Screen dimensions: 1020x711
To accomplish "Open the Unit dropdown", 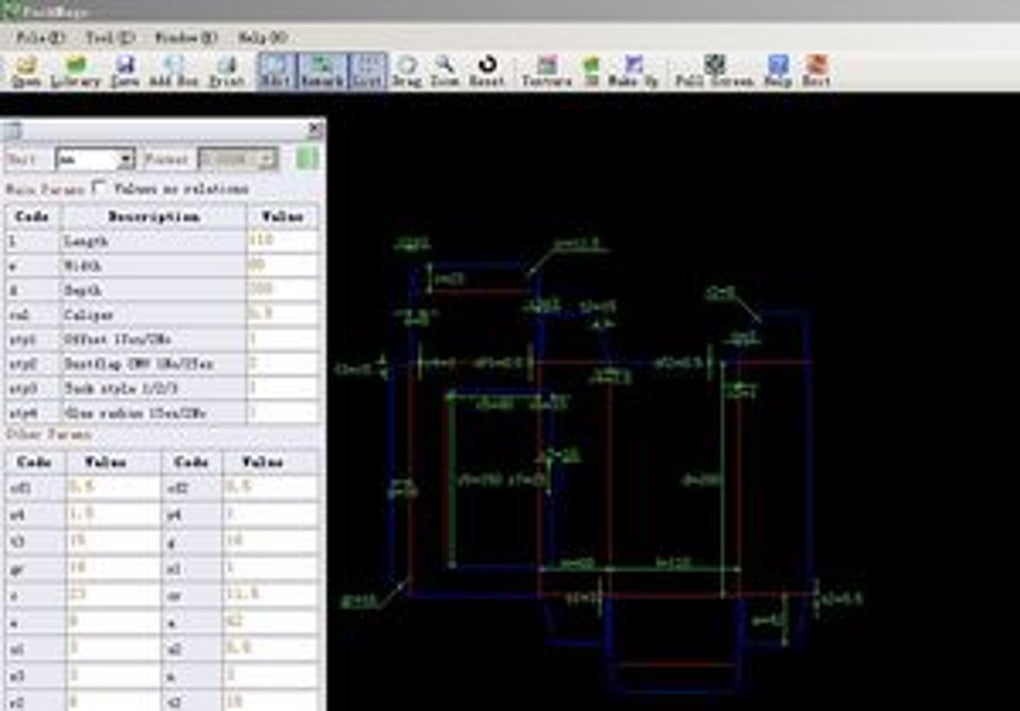I will pos(126,159).
